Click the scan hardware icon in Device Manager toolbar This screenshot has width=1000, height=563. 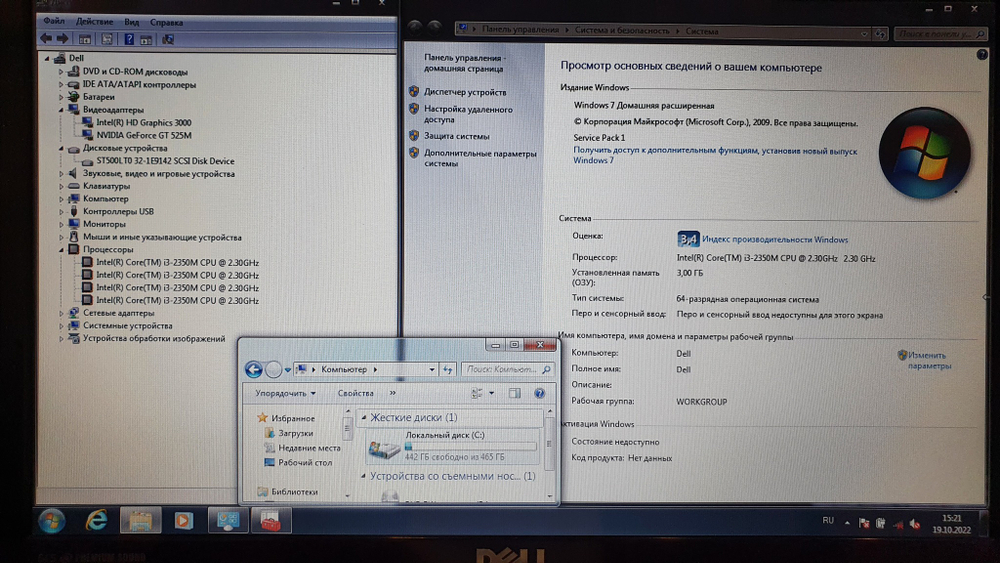click(168, 39)
